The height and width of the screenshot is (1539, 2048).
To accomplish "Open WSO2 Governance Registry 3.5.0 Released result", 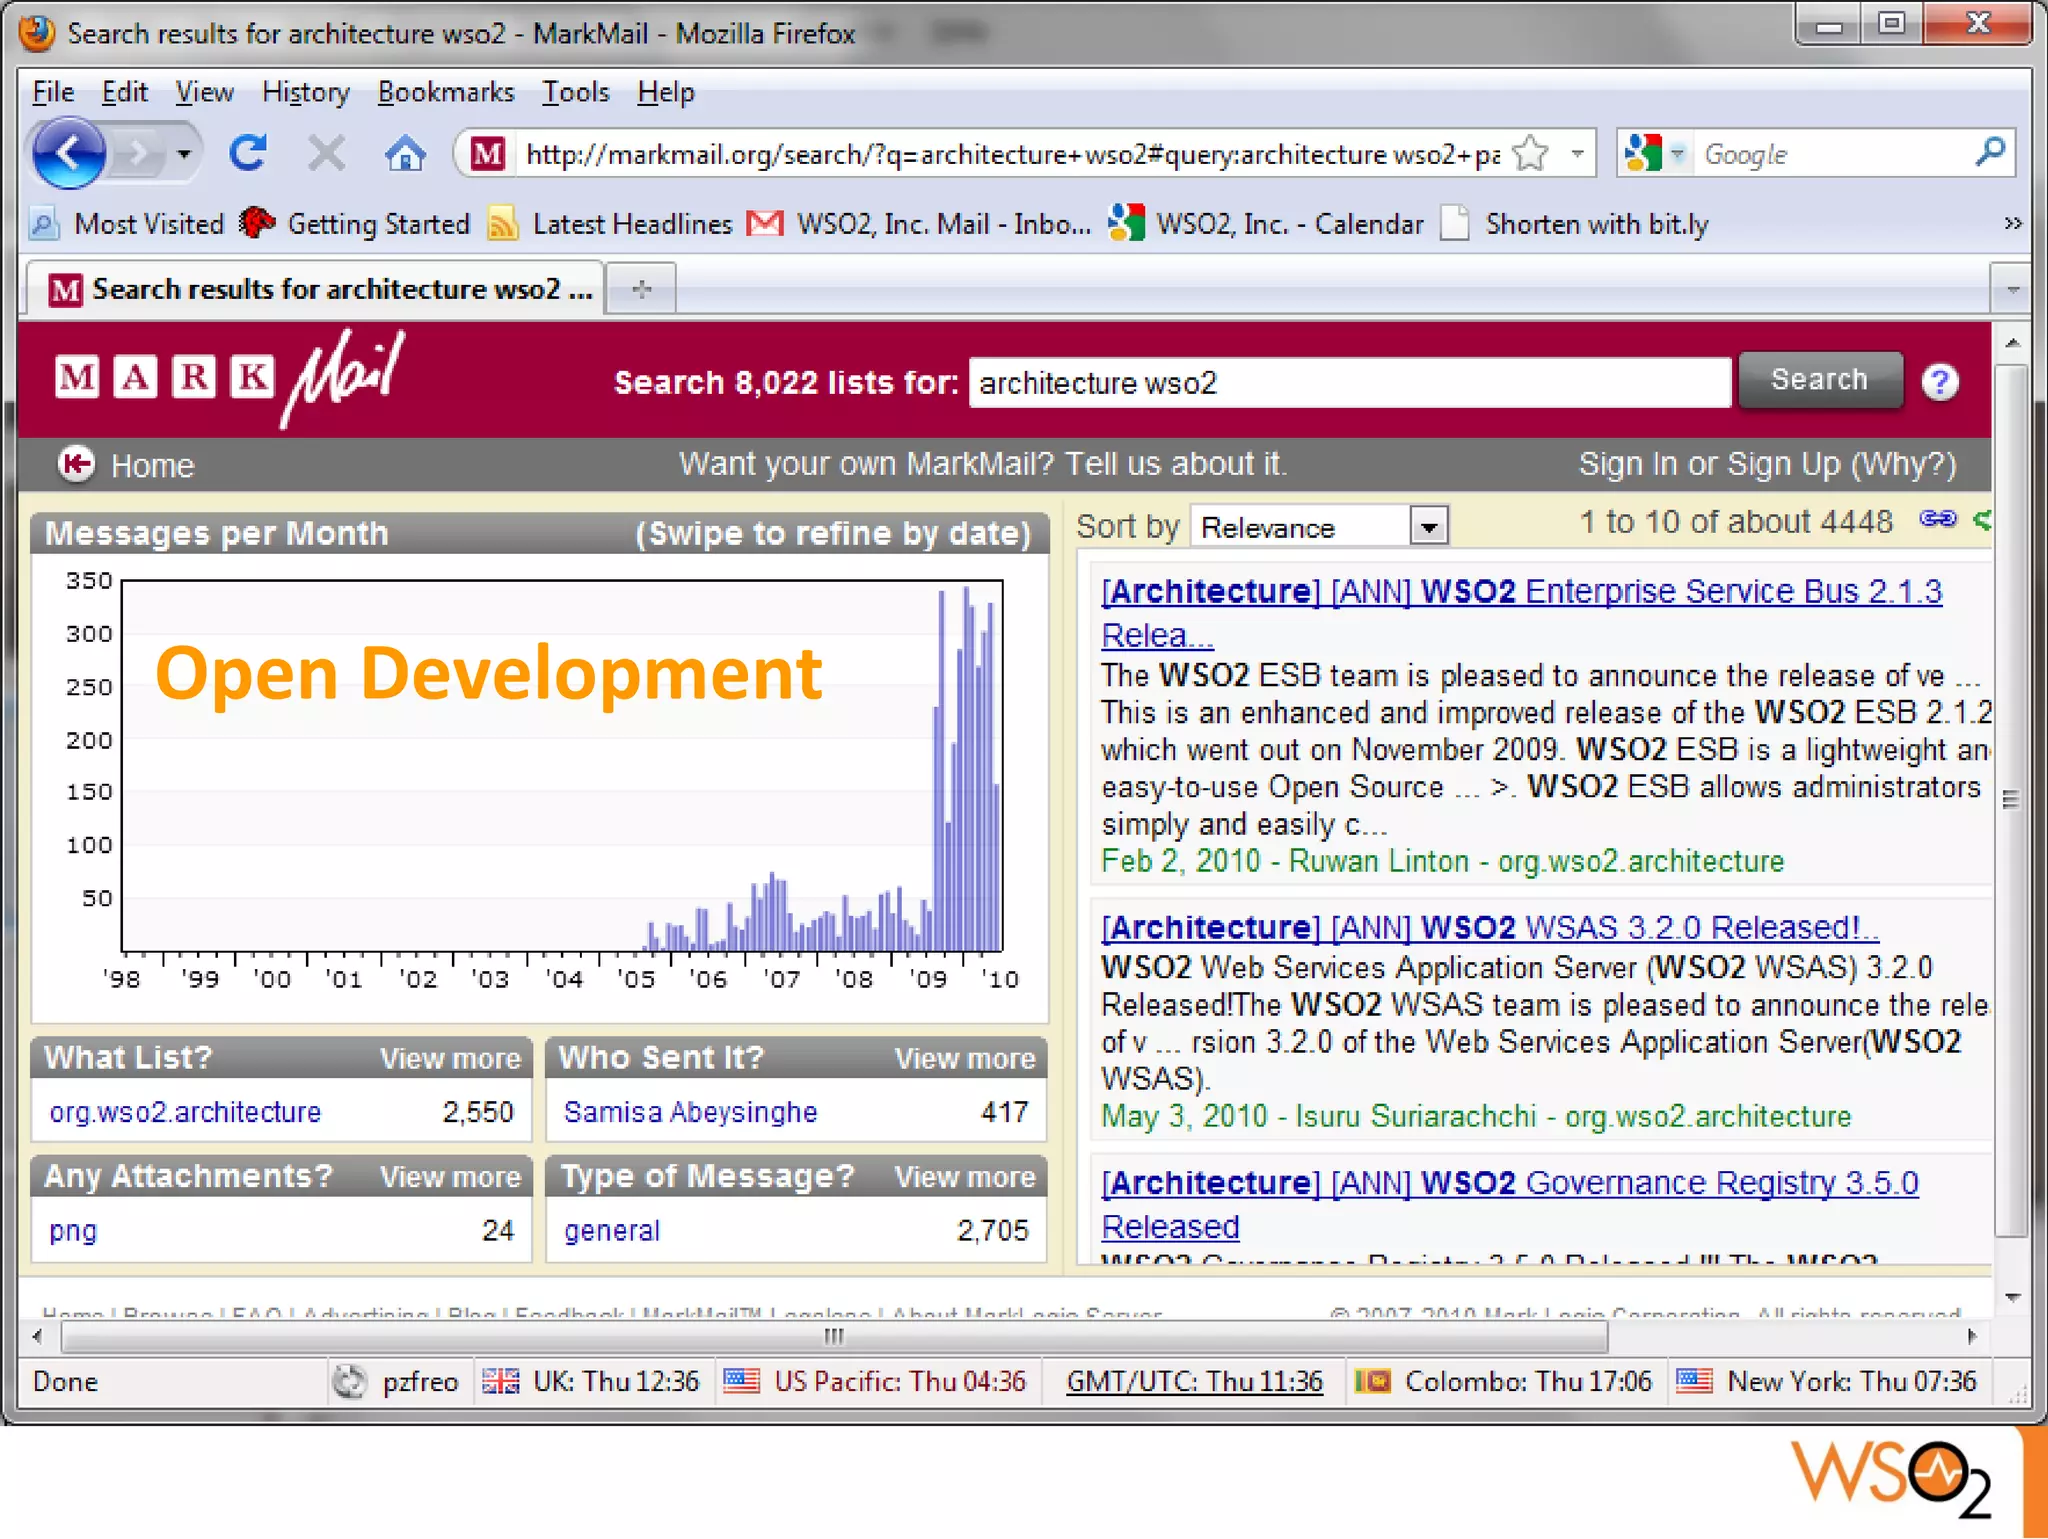I will pyautogui.click(x=1510, y=1204).
